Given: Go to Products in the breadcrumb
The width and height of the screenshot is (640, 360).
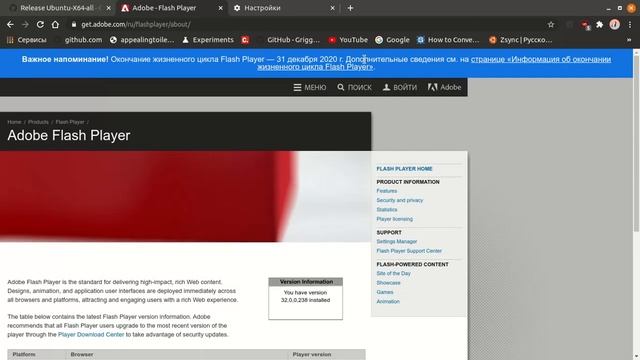Looking at the screenshot, I should coord(38,122).
